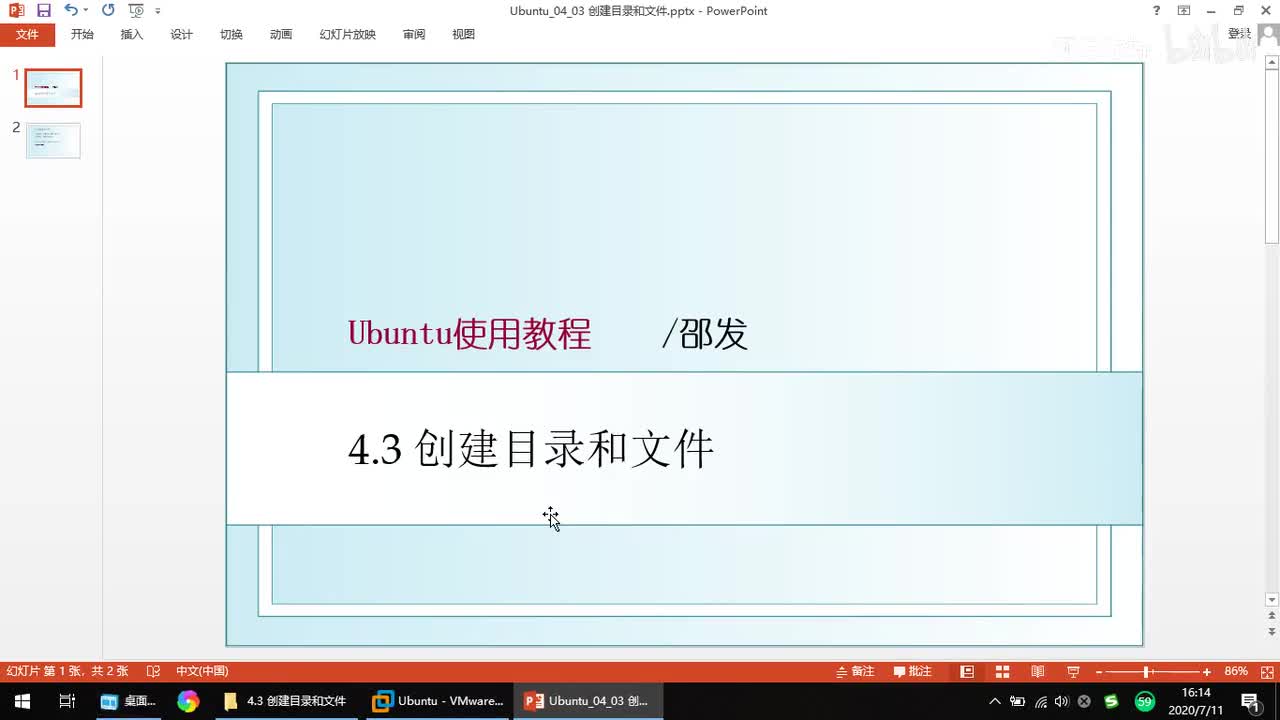This screenshot has height=720, width=1280.
Task: Go to previous slide double-arrow button
Action: [1272, 617]
